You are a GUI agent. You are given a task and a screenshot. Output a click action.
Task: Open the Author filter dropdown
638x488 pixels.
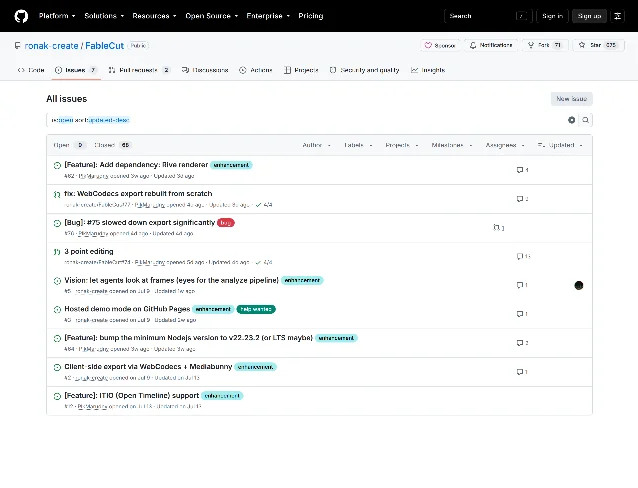(317, 145)
